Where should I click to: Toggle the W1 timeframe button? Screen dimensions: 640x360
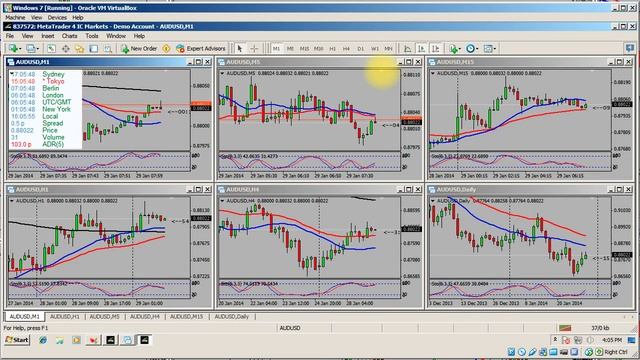point(375,49)
